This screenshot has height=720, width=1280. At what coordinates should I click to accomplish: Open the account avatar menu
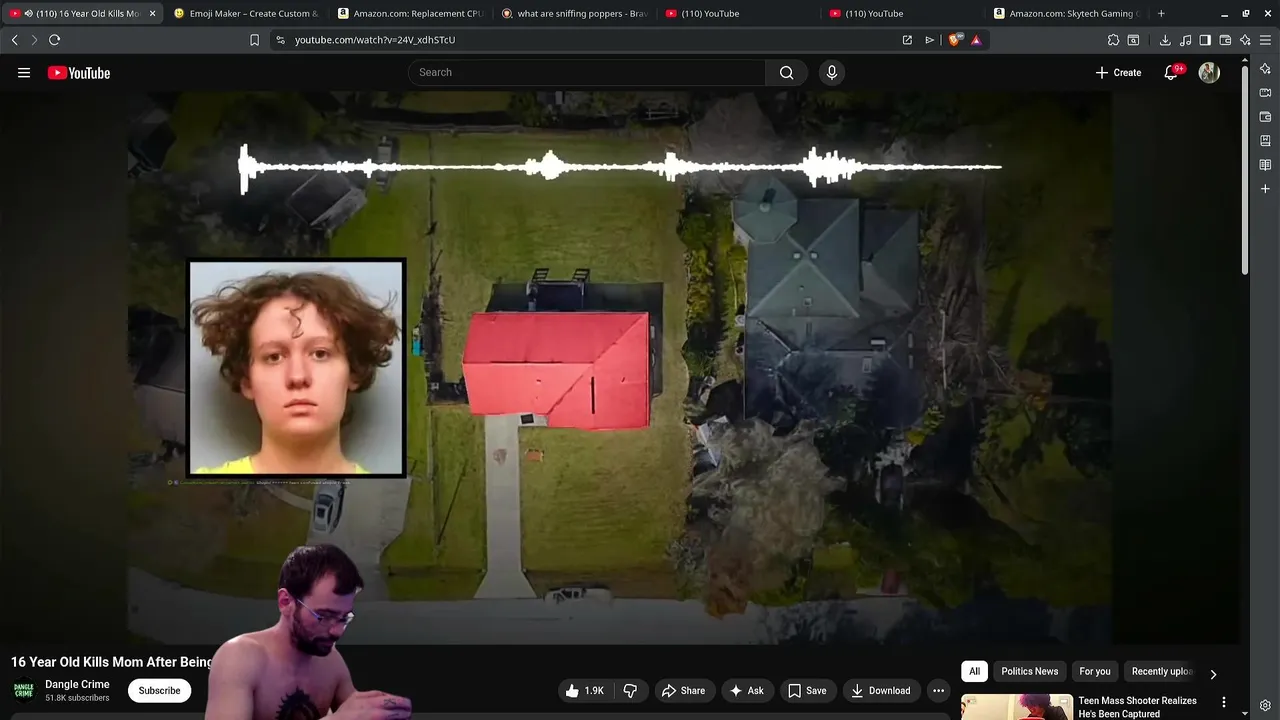point(1209,72)
